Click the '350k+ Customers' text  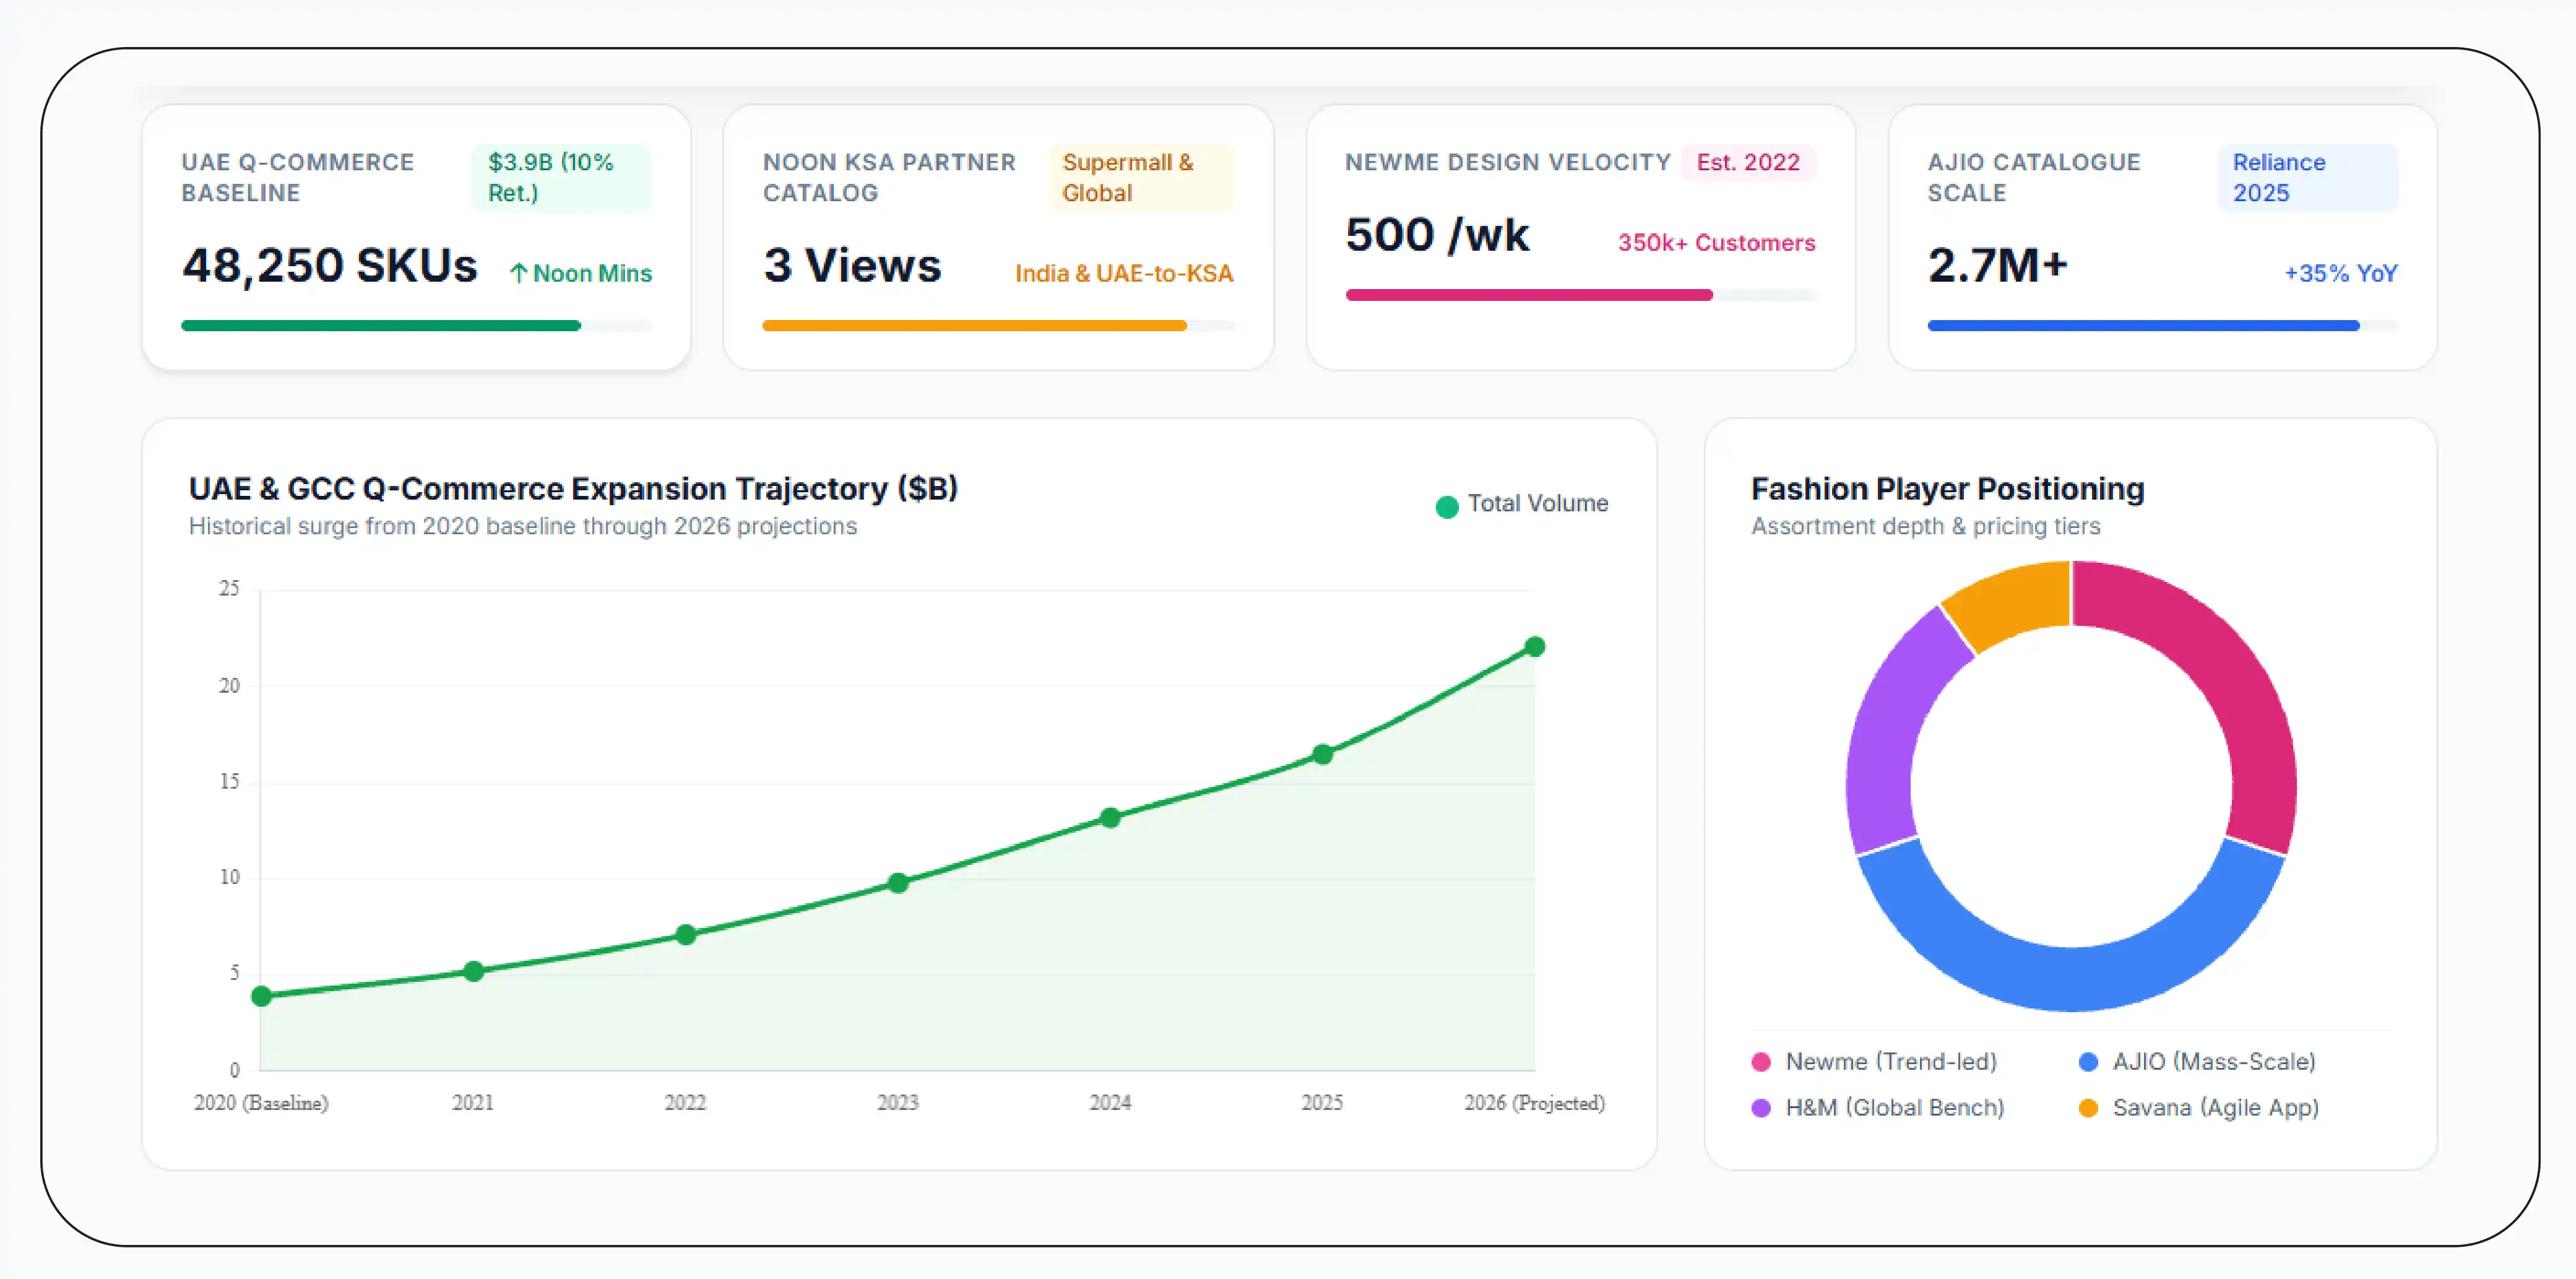1716,243
